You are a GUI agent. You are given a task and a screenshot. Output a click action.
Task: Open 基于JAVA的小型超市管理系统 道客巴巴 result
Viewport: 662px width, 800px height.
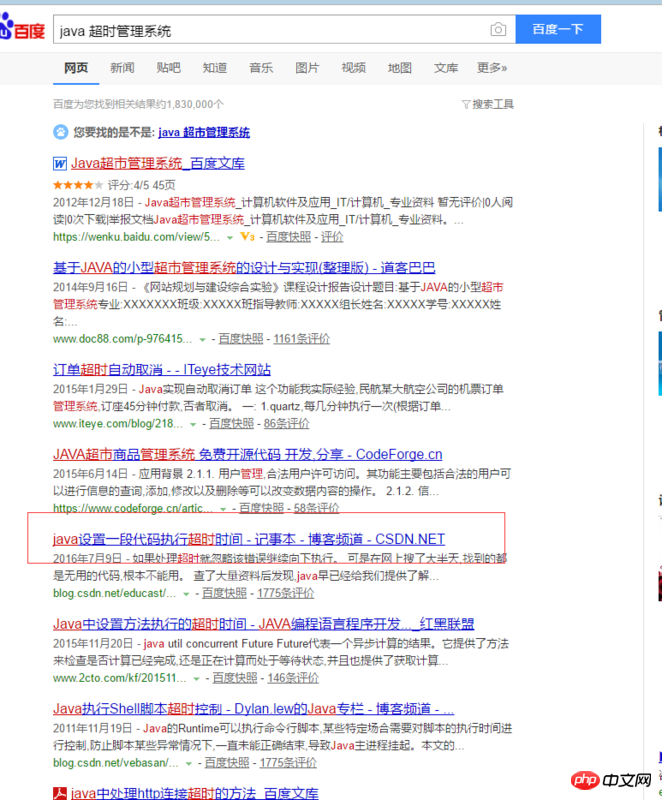[x=244, y=267]
